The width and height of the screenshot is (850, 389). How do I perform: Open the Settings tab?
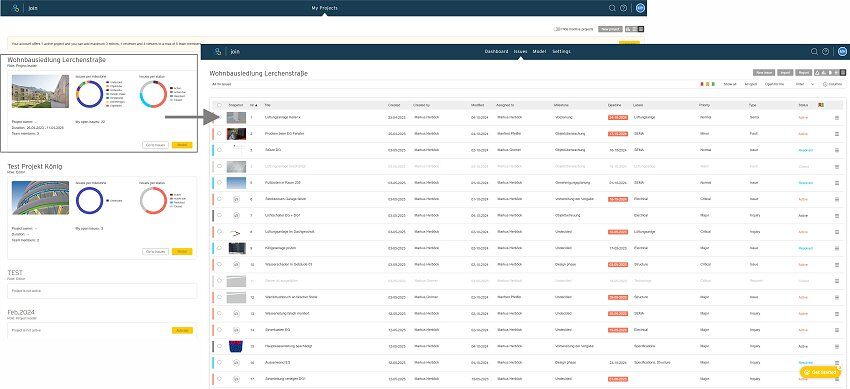click(x=561, y=51)
